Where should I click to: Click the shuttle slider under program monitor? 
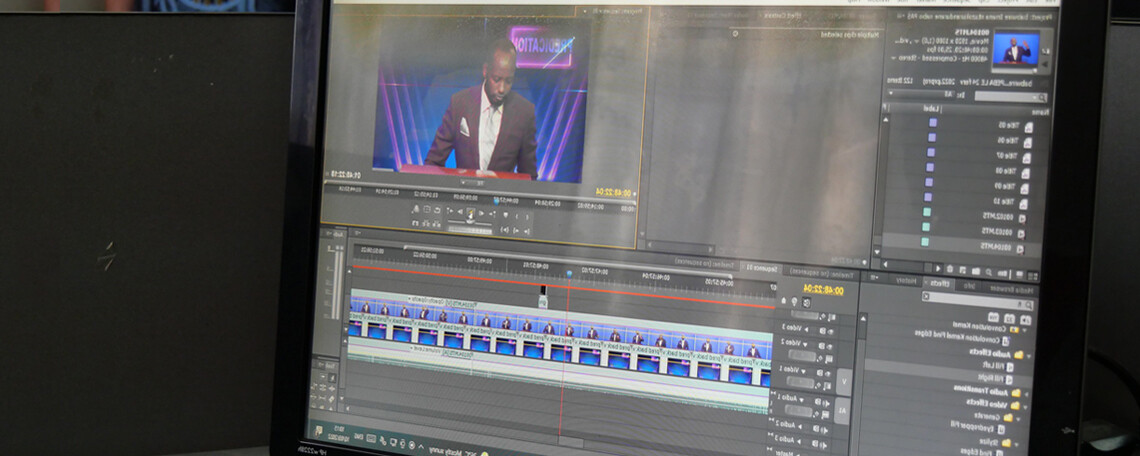(470, 222)
